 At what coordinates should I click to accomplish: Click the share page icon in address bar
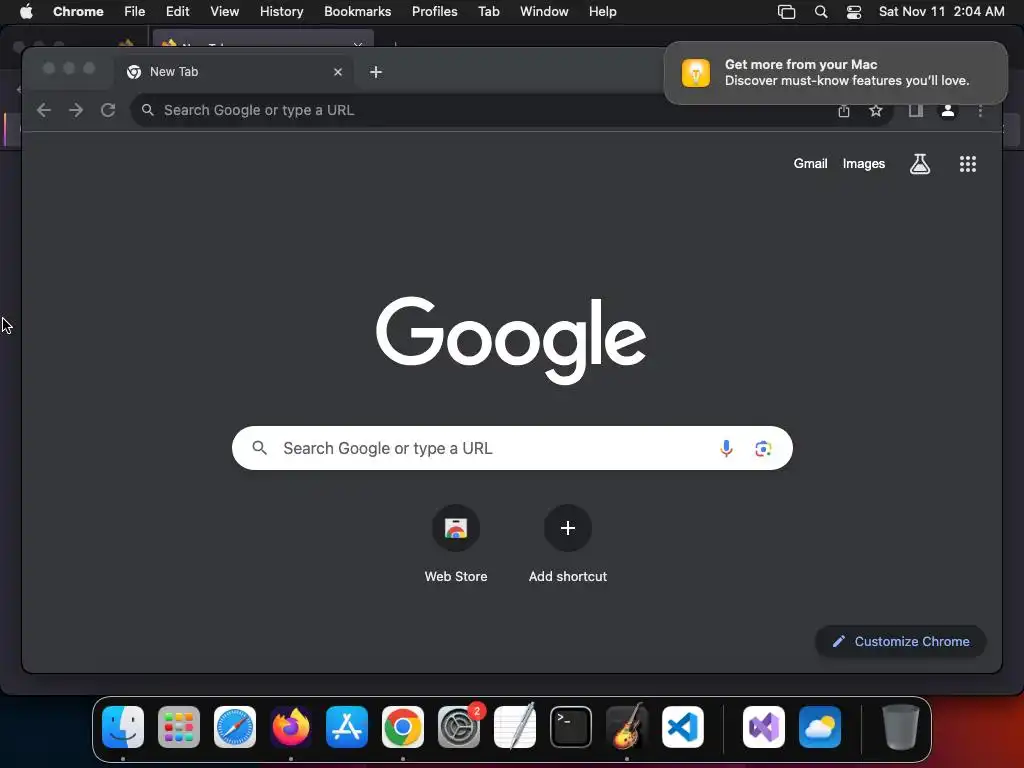(x=844, y=111)
